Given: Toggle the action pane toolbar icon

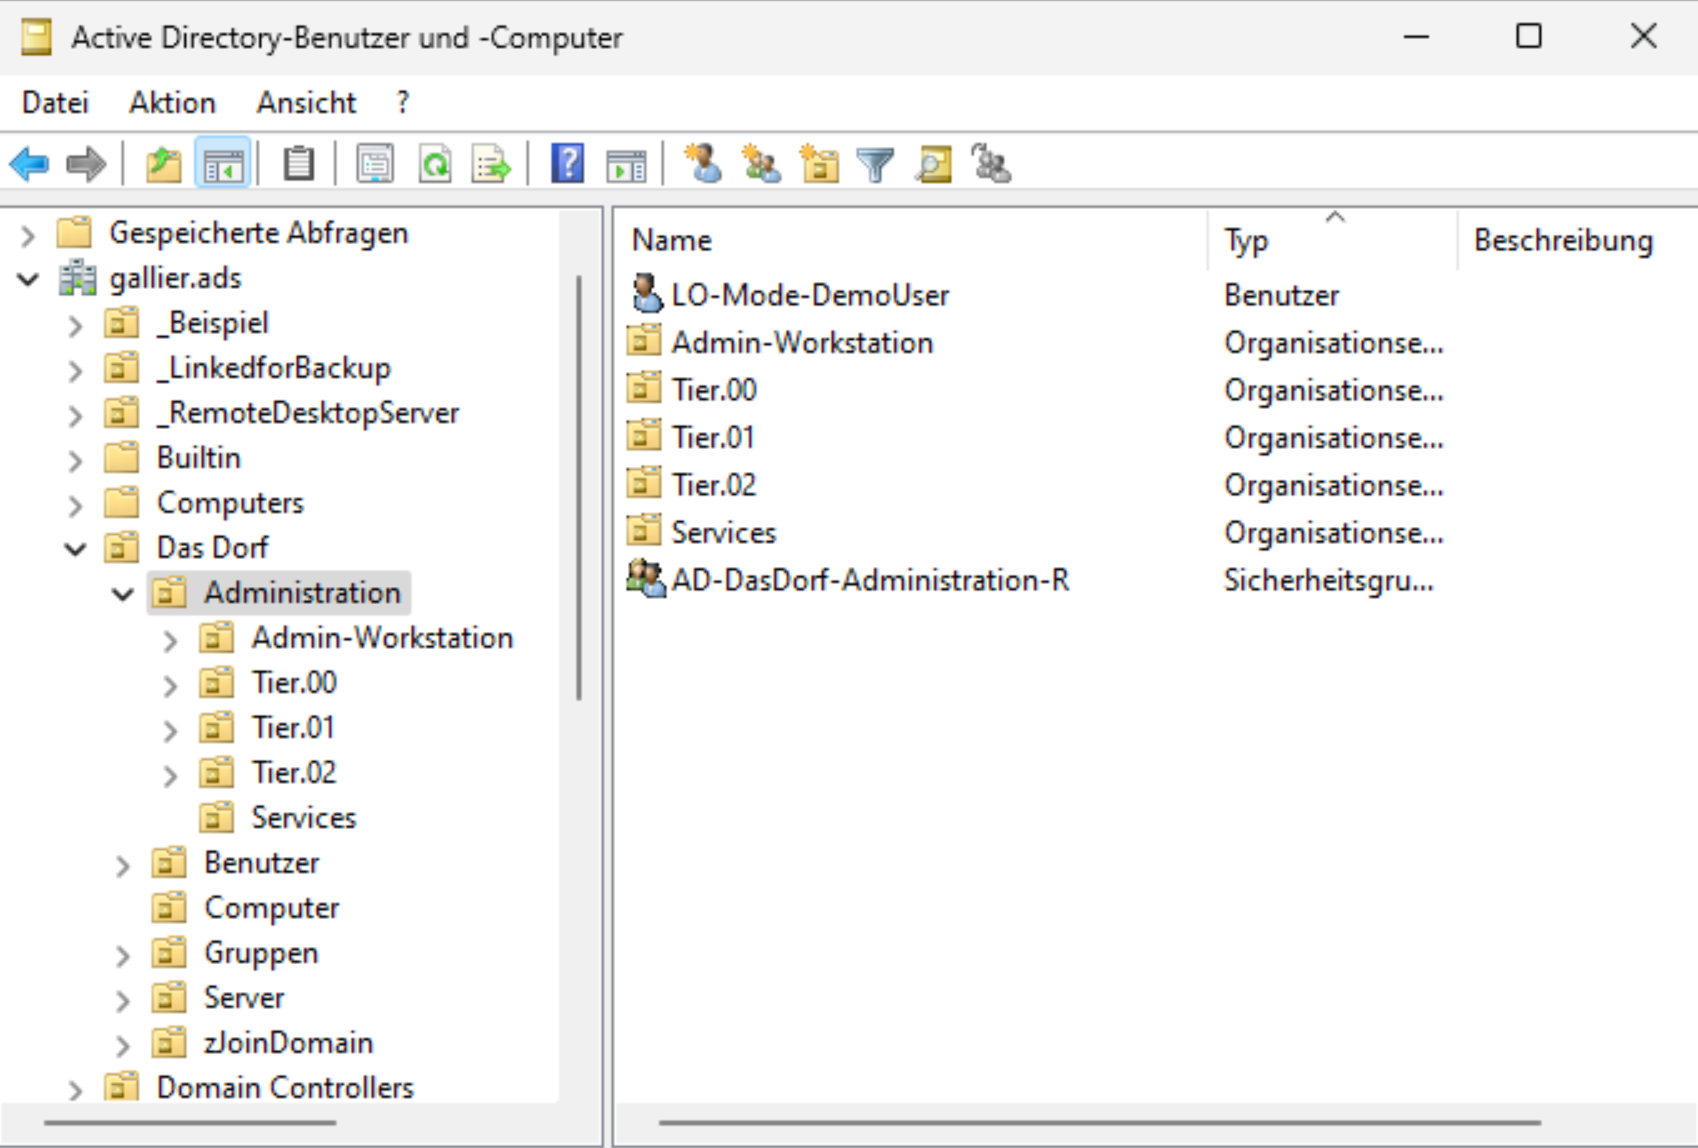Looking at the screenshot, I should point(626,164).
